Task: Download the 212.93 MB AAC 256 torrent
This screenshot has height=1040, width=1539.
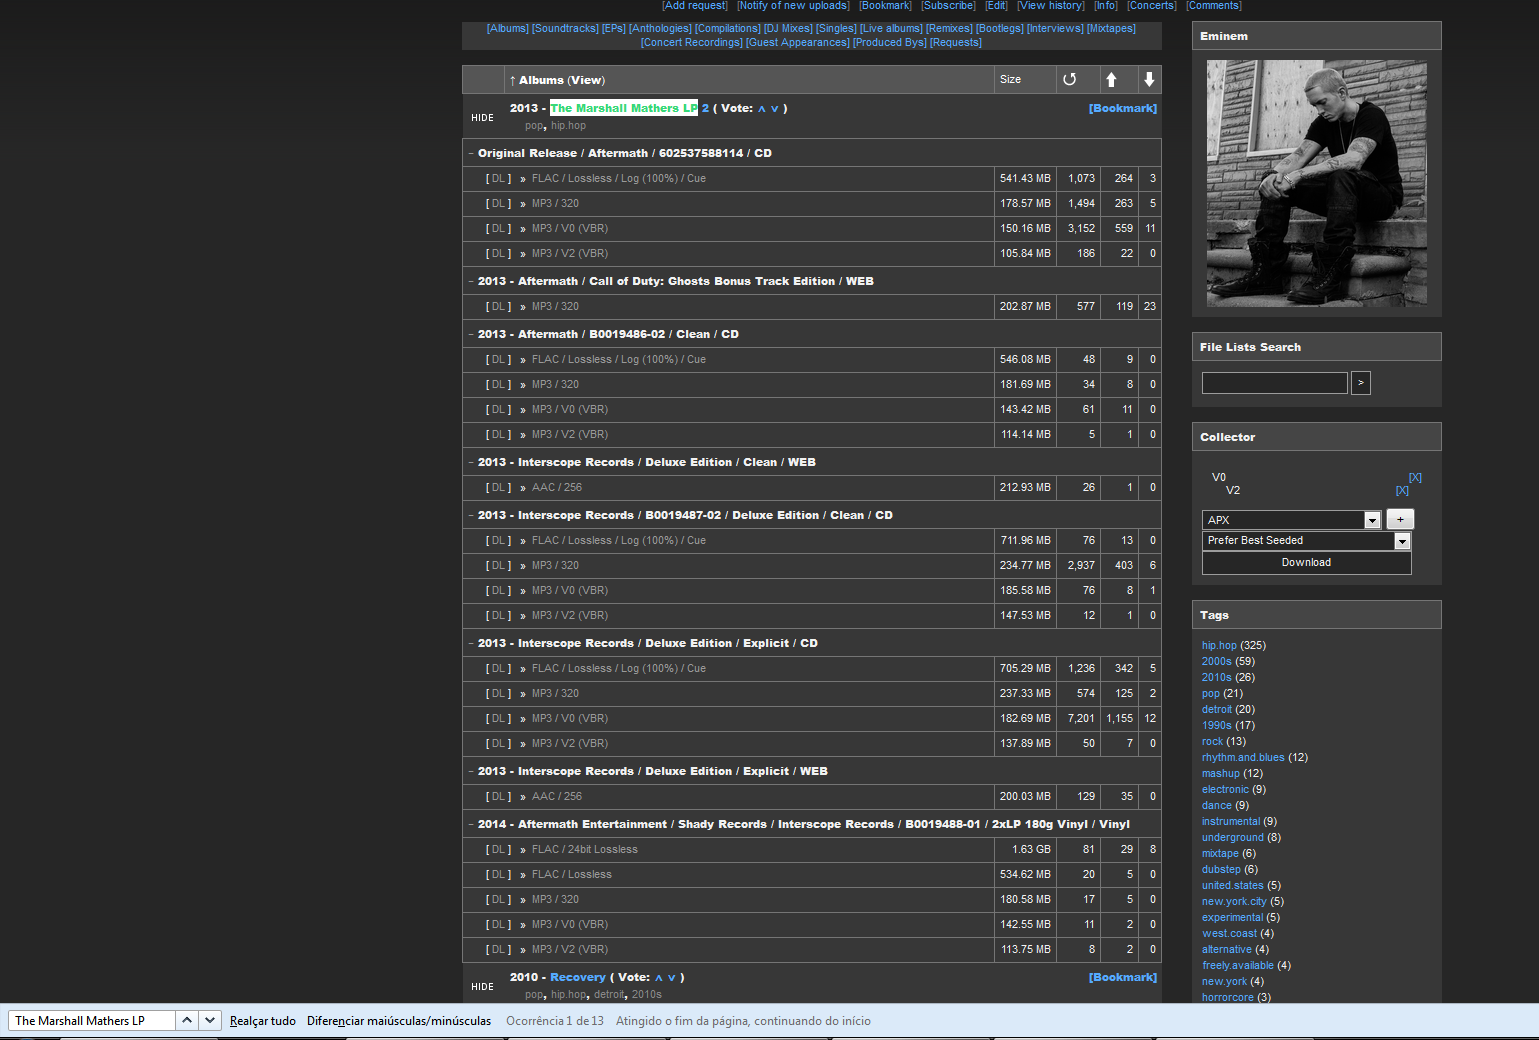Action: point(499,487)
